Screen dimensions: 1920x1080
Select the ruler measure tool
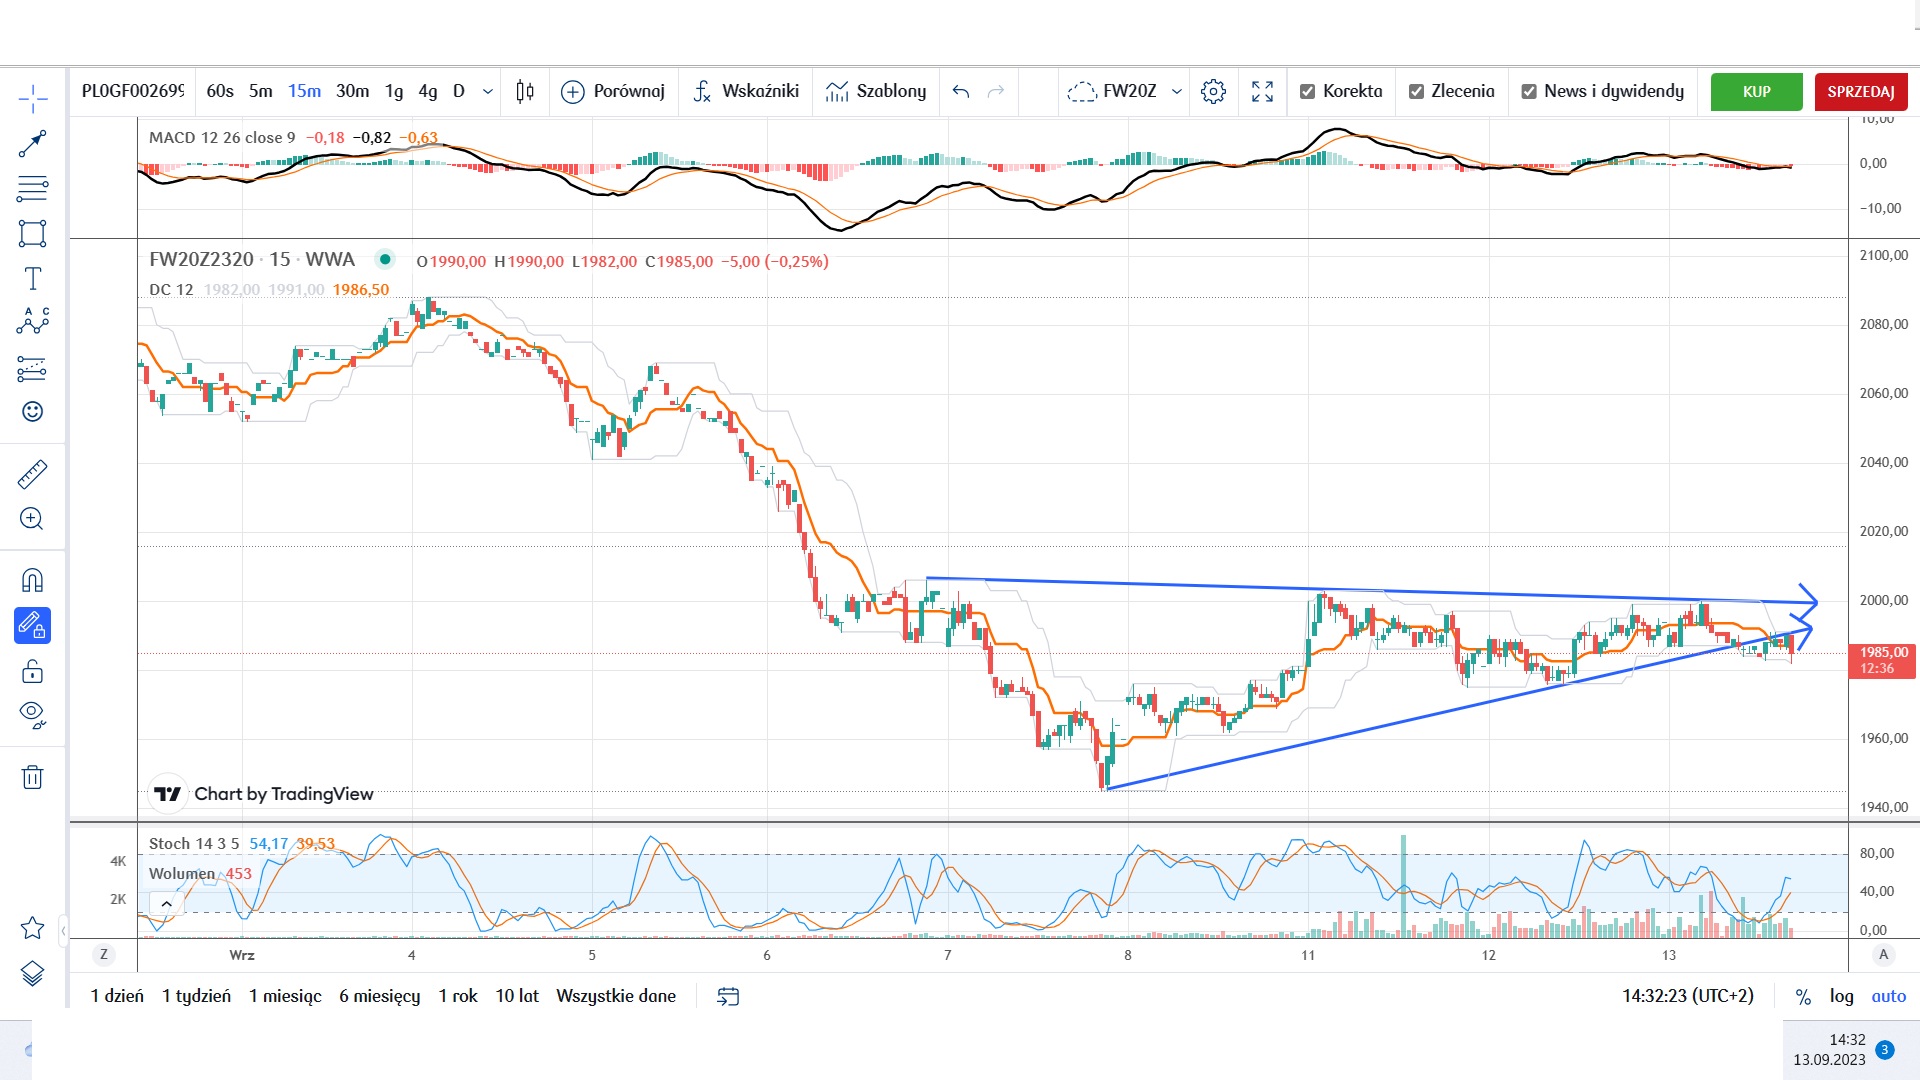[32, 474]
